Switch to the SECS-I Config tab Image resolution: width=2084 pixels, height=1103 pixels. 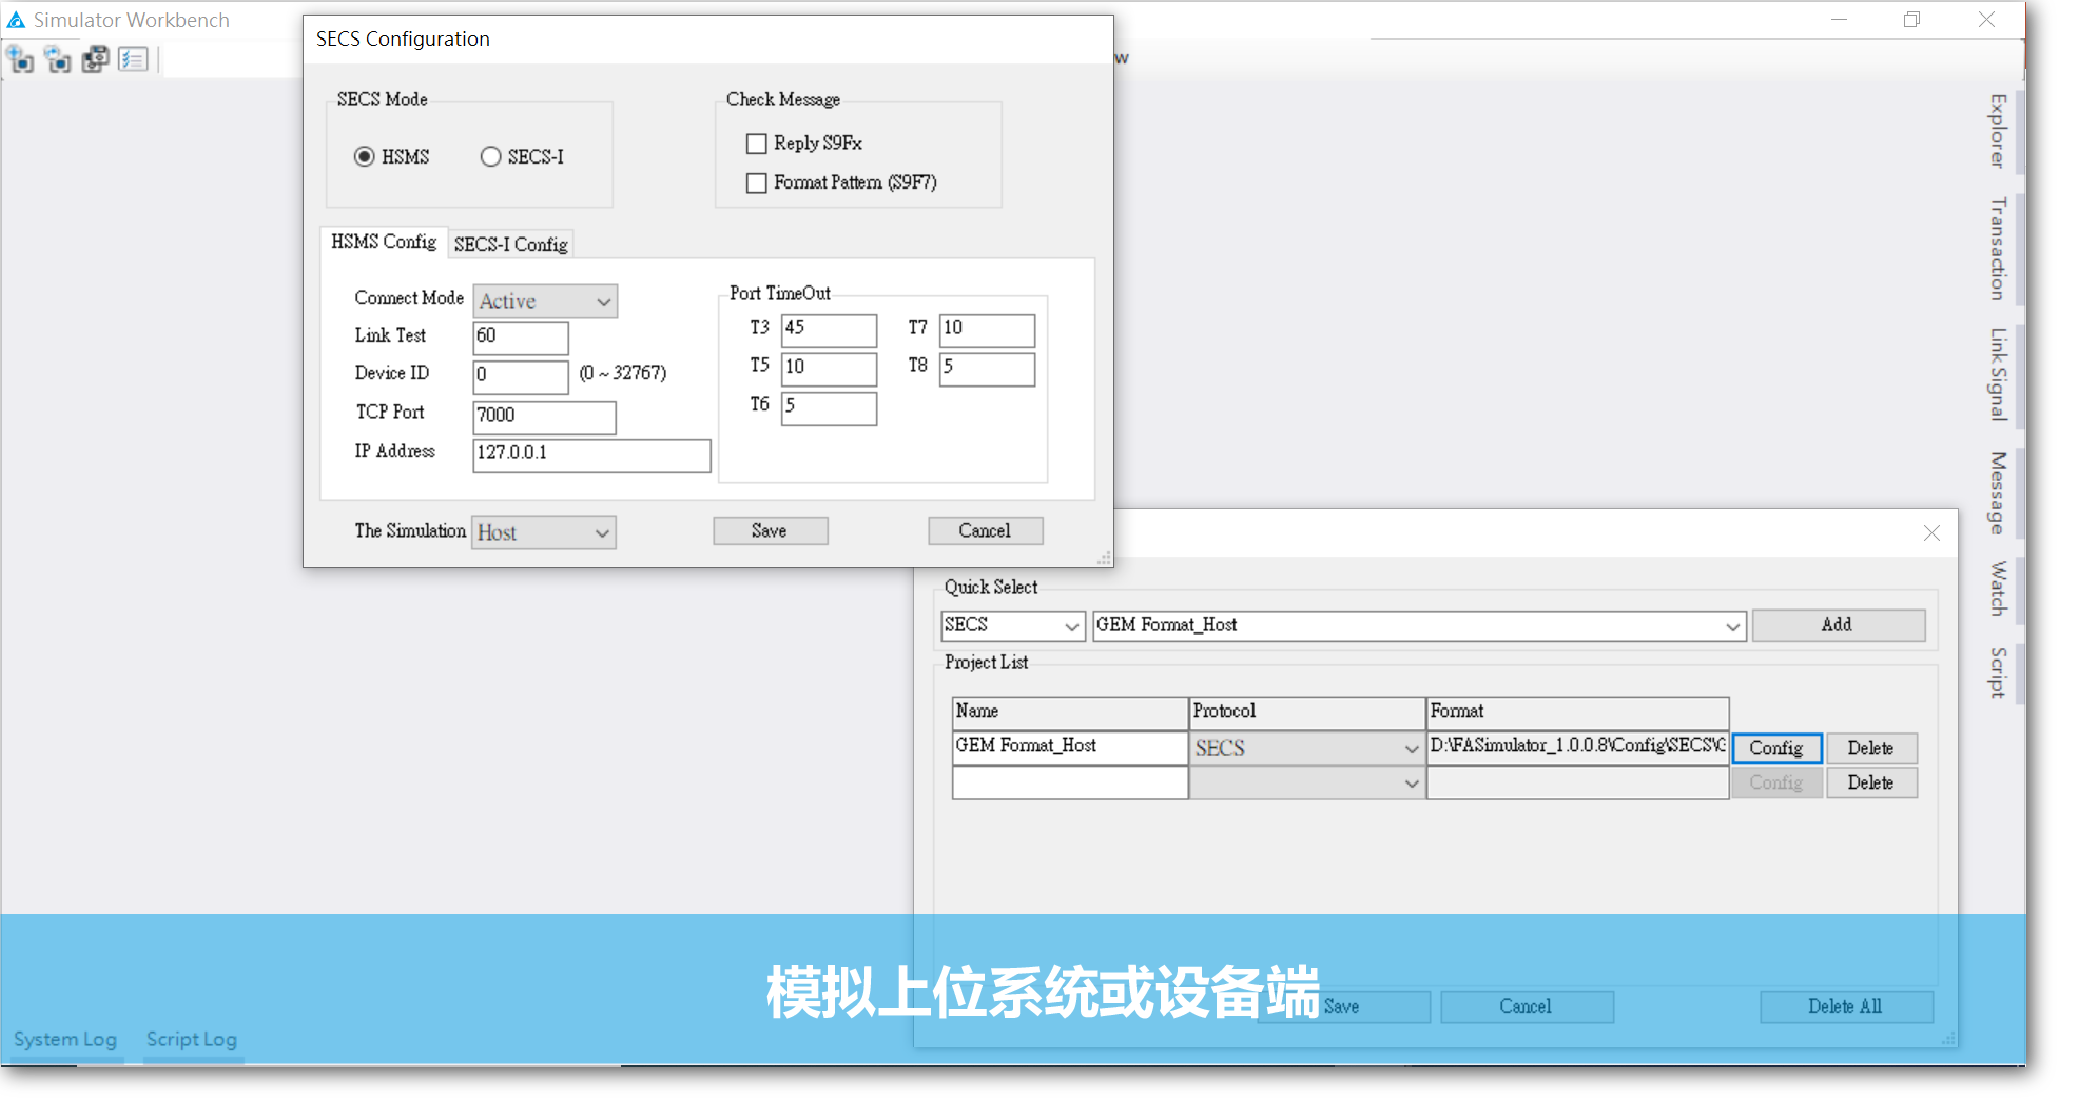tap(510, 244)
